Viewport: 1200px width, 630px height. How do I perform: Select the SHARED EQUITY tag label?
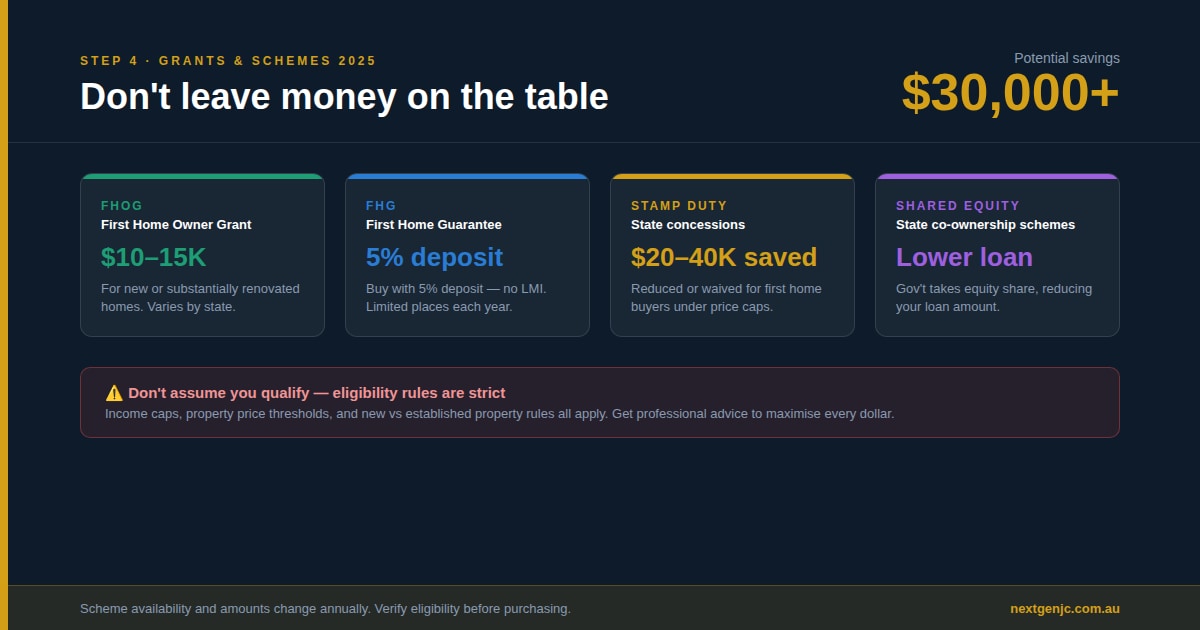[958, 206]
